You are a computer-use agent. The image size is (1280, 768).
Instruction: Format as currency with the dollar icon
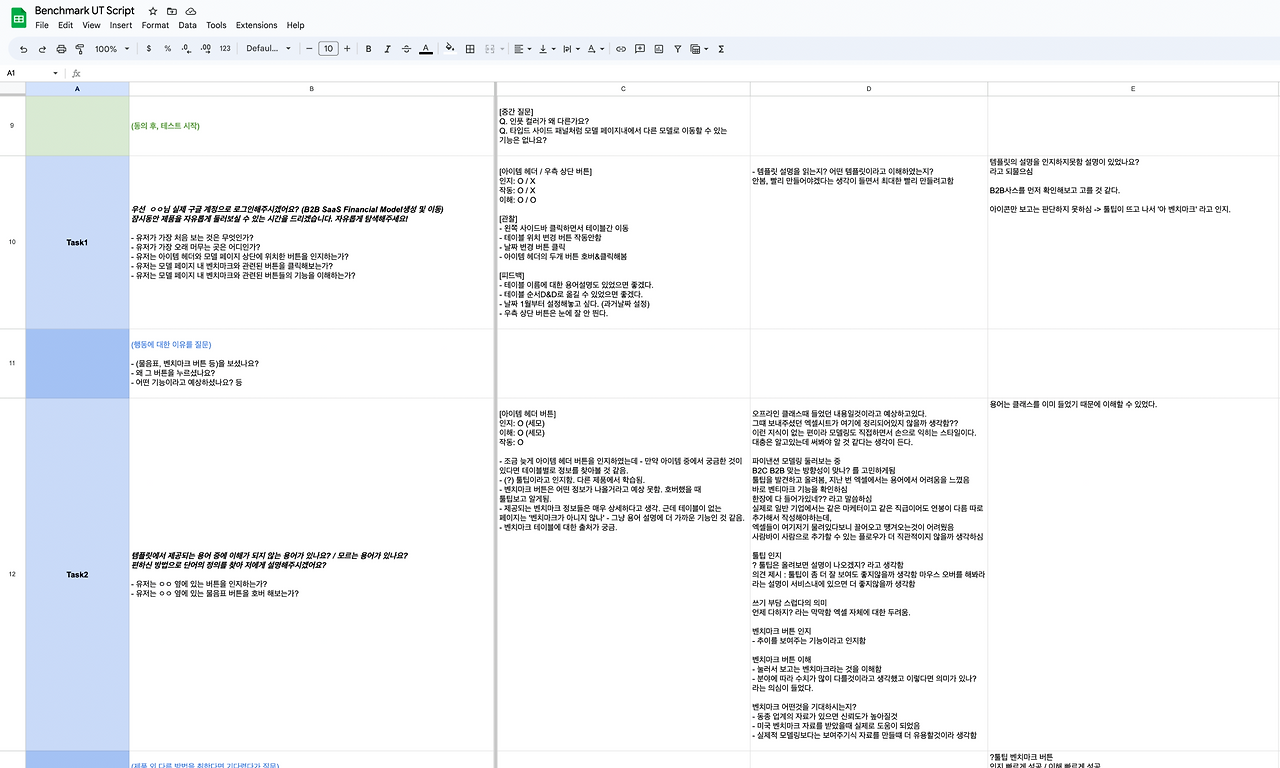[149, 48]
